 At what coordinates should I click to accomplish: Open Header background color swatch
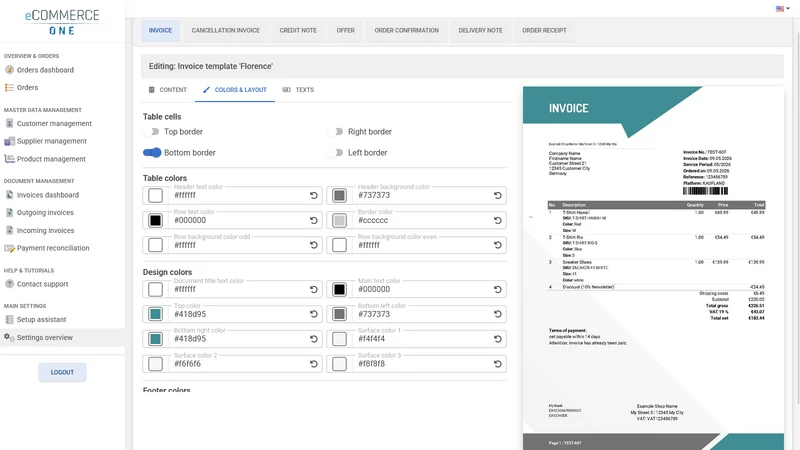click(339, 195)
